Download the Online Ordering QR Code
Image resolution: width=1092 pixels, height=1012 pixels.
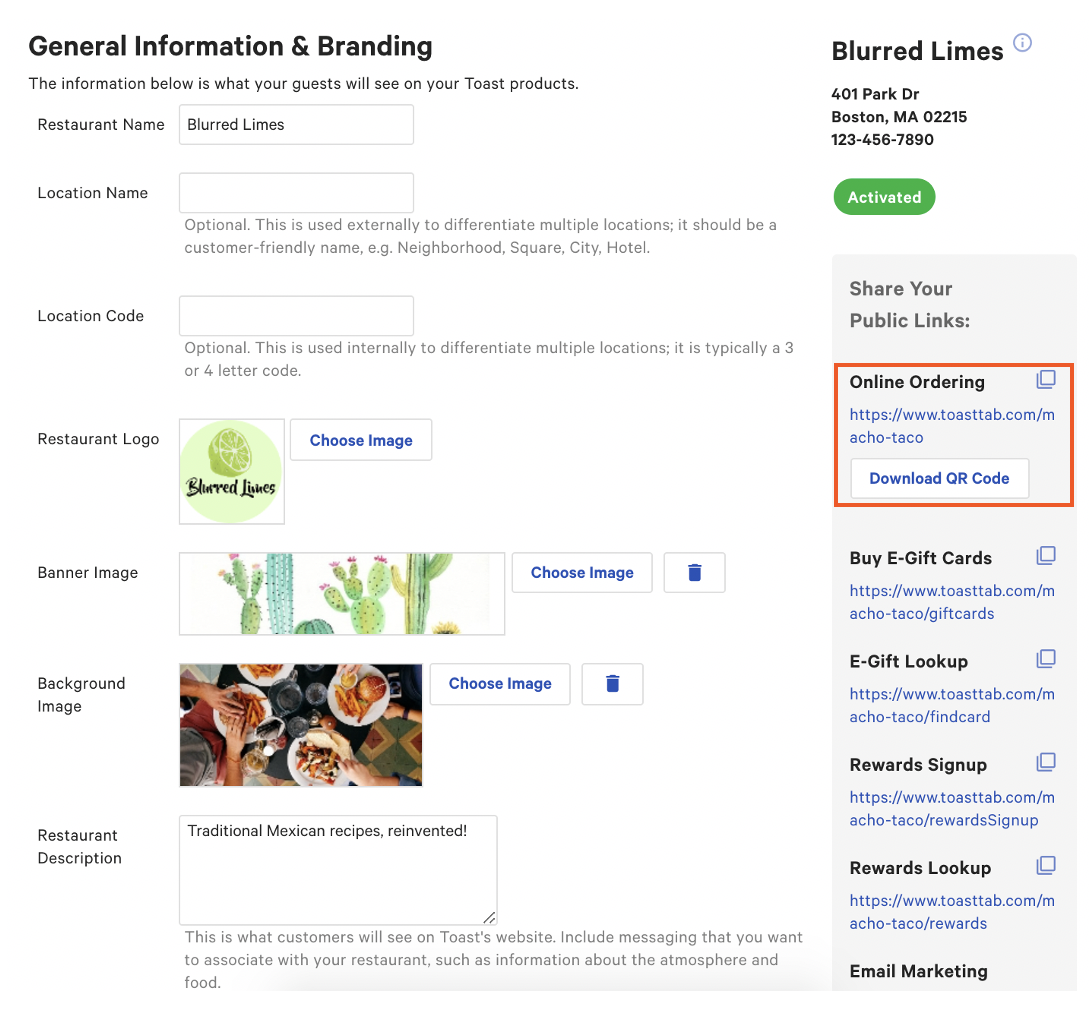939,478
